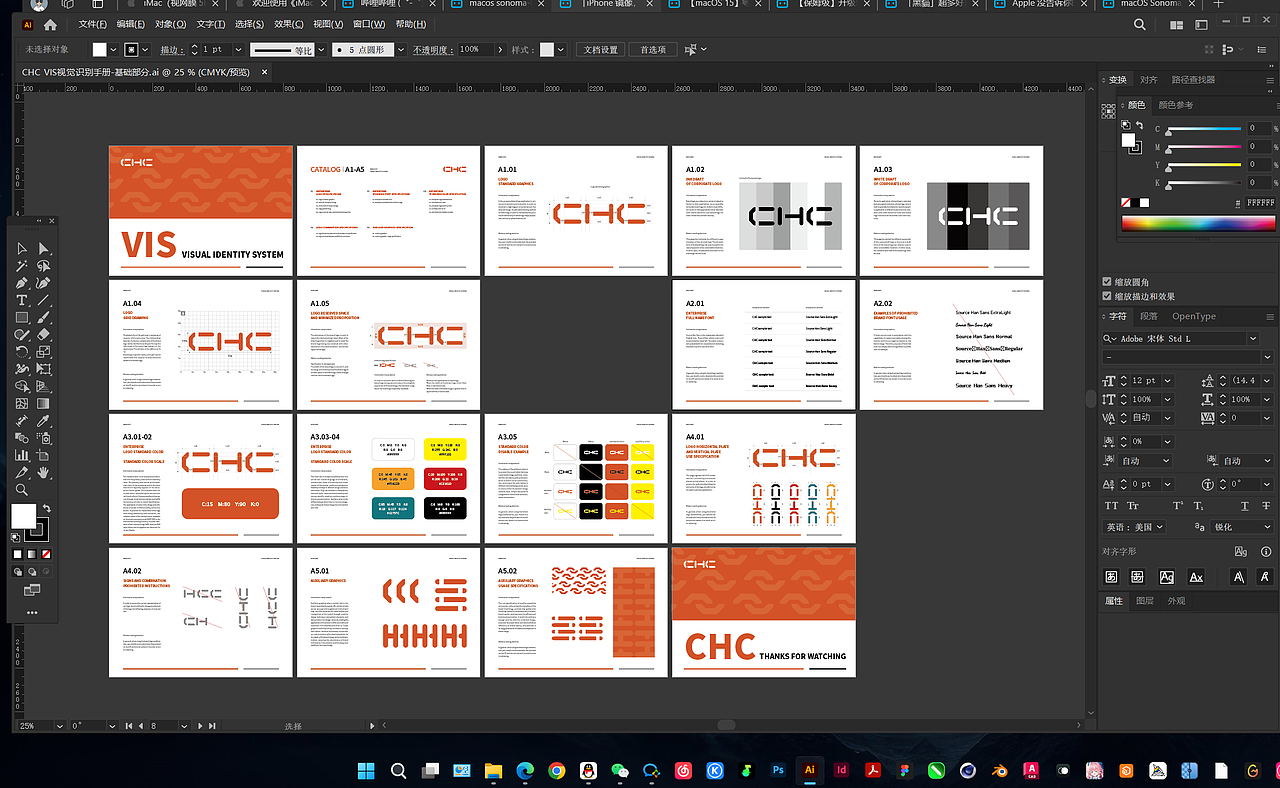Select the Artboard tool
Image resolution: width=1280 pixels, height=788 pixels.
click(x=44, y=456)
